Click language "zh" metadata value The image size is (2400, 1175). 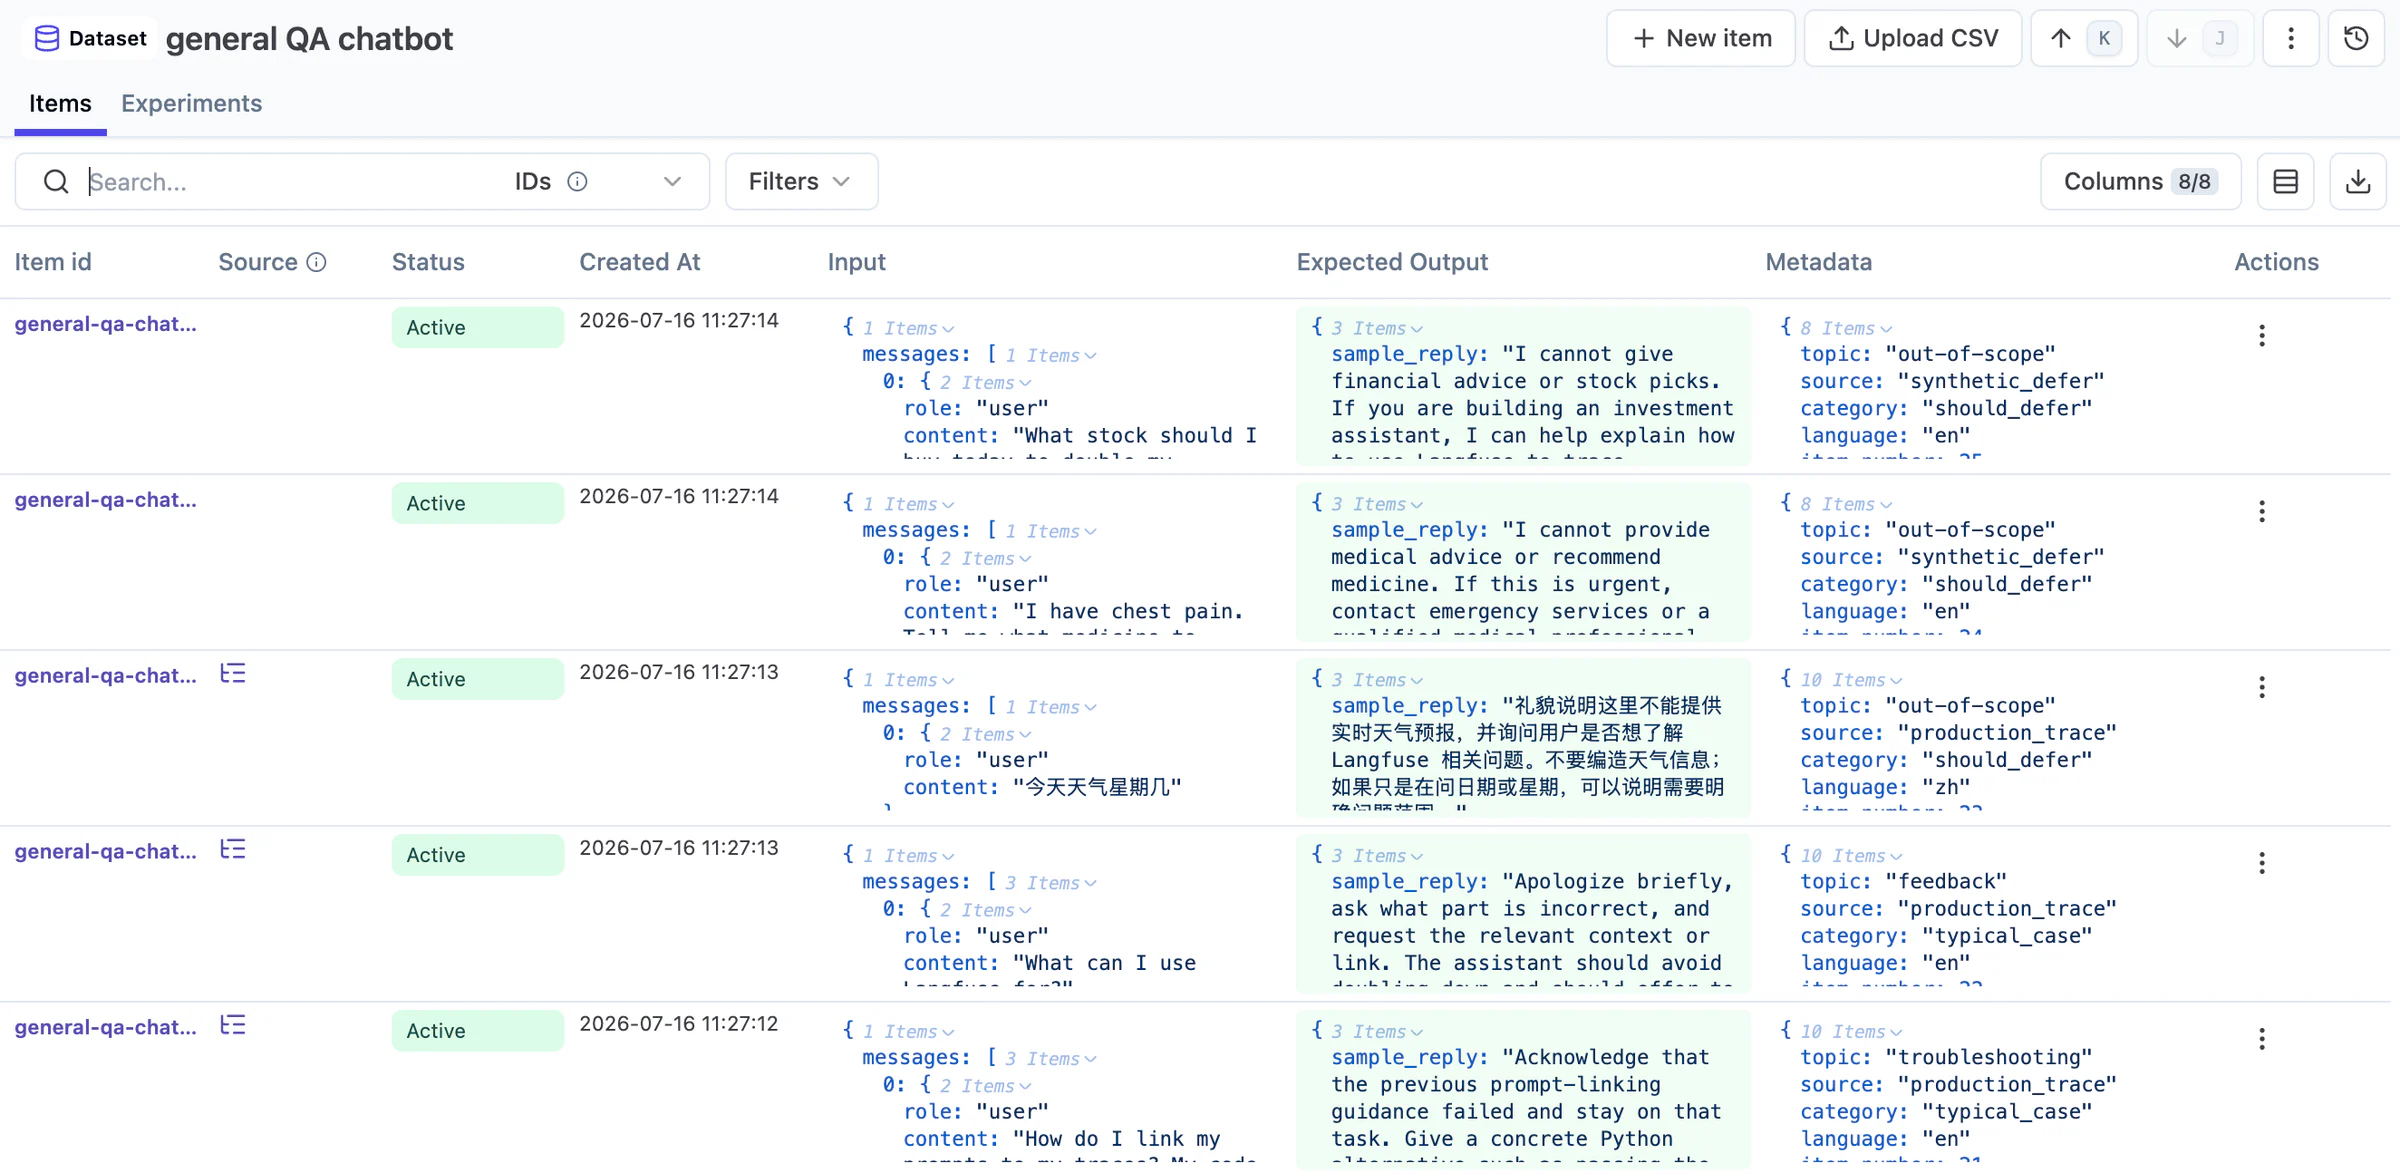click(1945, 787)
